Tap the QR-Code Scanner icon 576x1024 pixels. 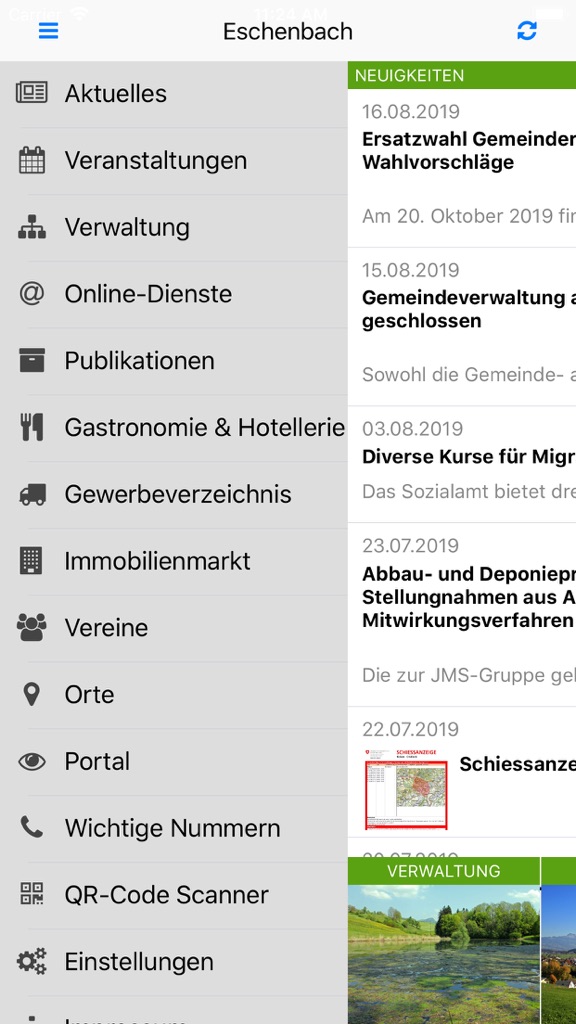click(31, 894)
